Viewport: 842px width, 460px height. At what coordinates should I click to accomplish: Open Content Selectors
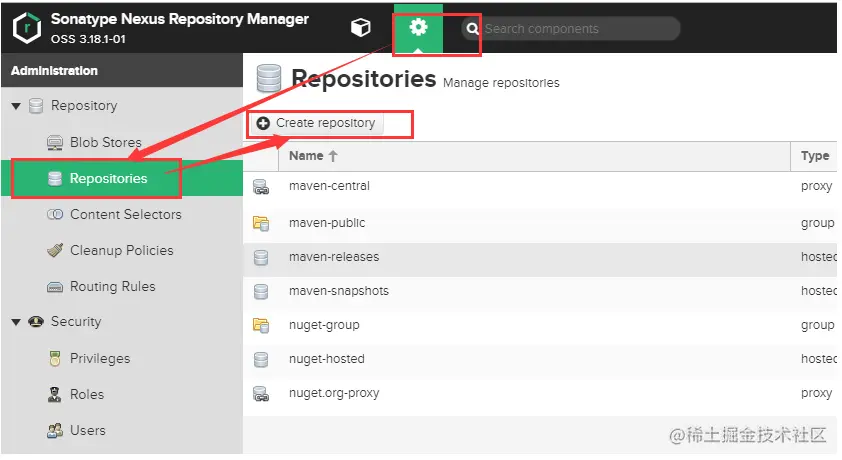[x=126, y=214]
